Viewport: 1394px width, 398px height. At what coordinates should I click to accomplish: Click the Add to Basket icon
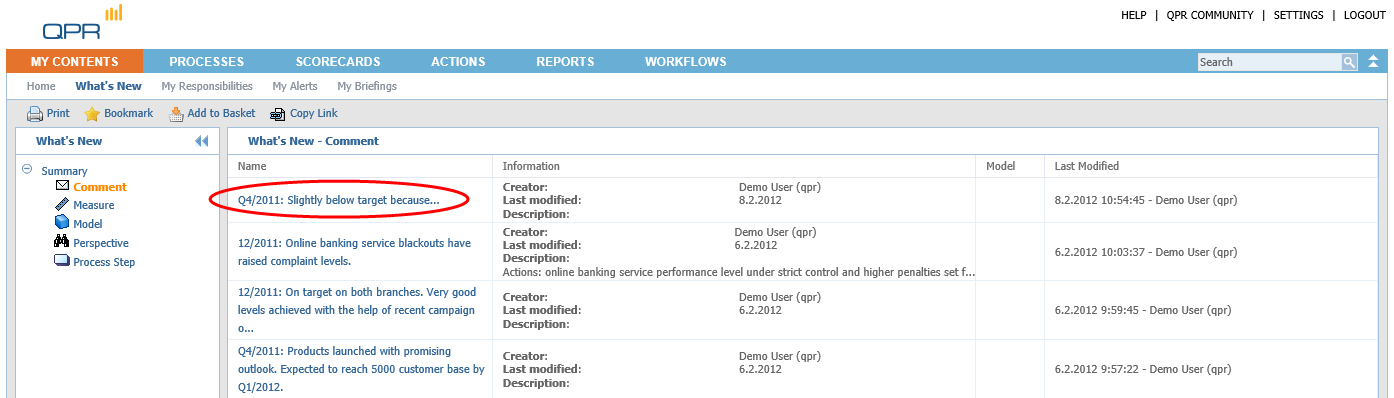[x=177, y=114]
